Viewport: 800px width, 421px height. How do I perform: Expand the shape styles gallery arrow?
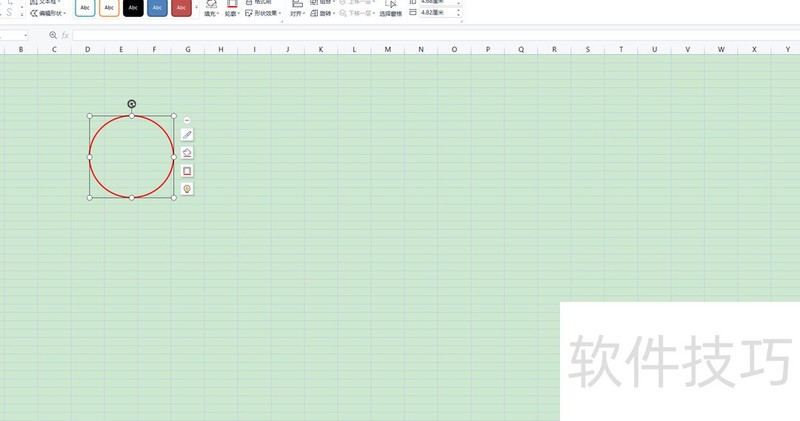197,7
